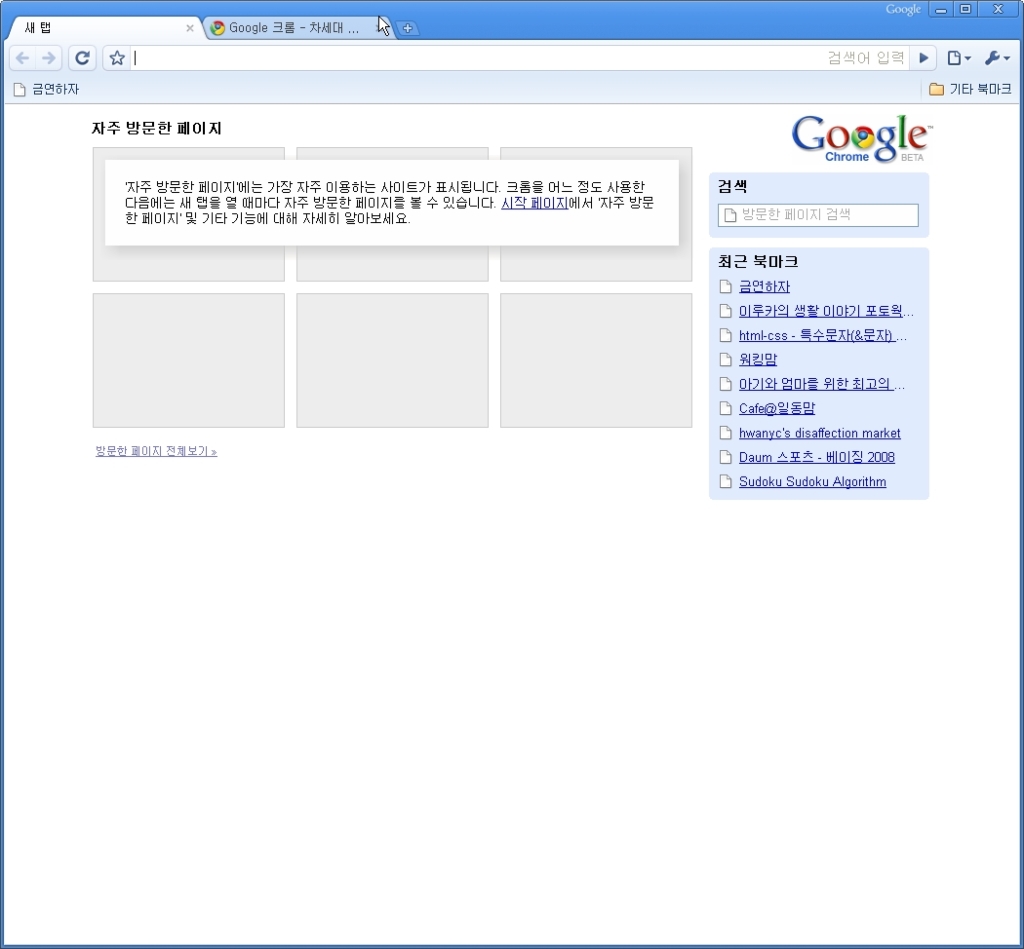Open 아기와 엄마를 위한 최고의 bookmark
Screen dimensions: 1024x949
822,384
